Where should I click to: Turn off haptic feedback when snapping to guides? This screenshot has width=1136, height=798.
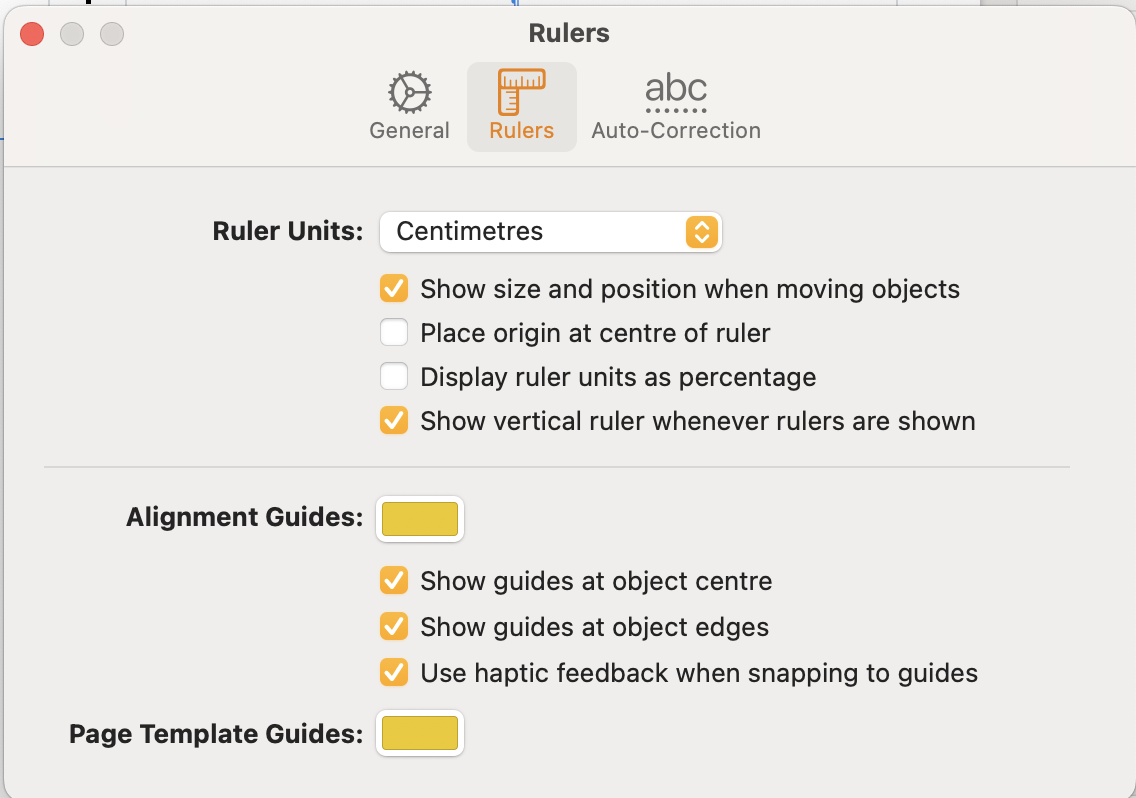pos(394,673)
